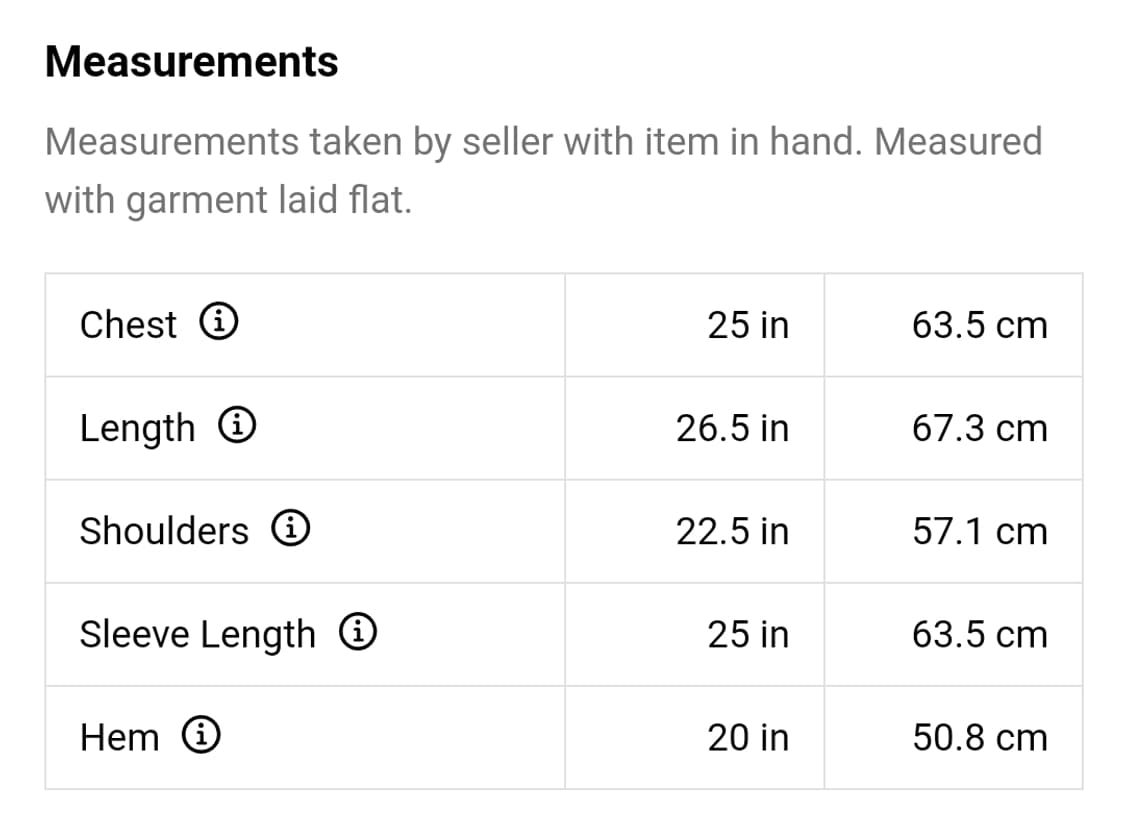1125x820 pixels.
Task: Open the Sleeve Length info icon
Action: click(357, 631)
